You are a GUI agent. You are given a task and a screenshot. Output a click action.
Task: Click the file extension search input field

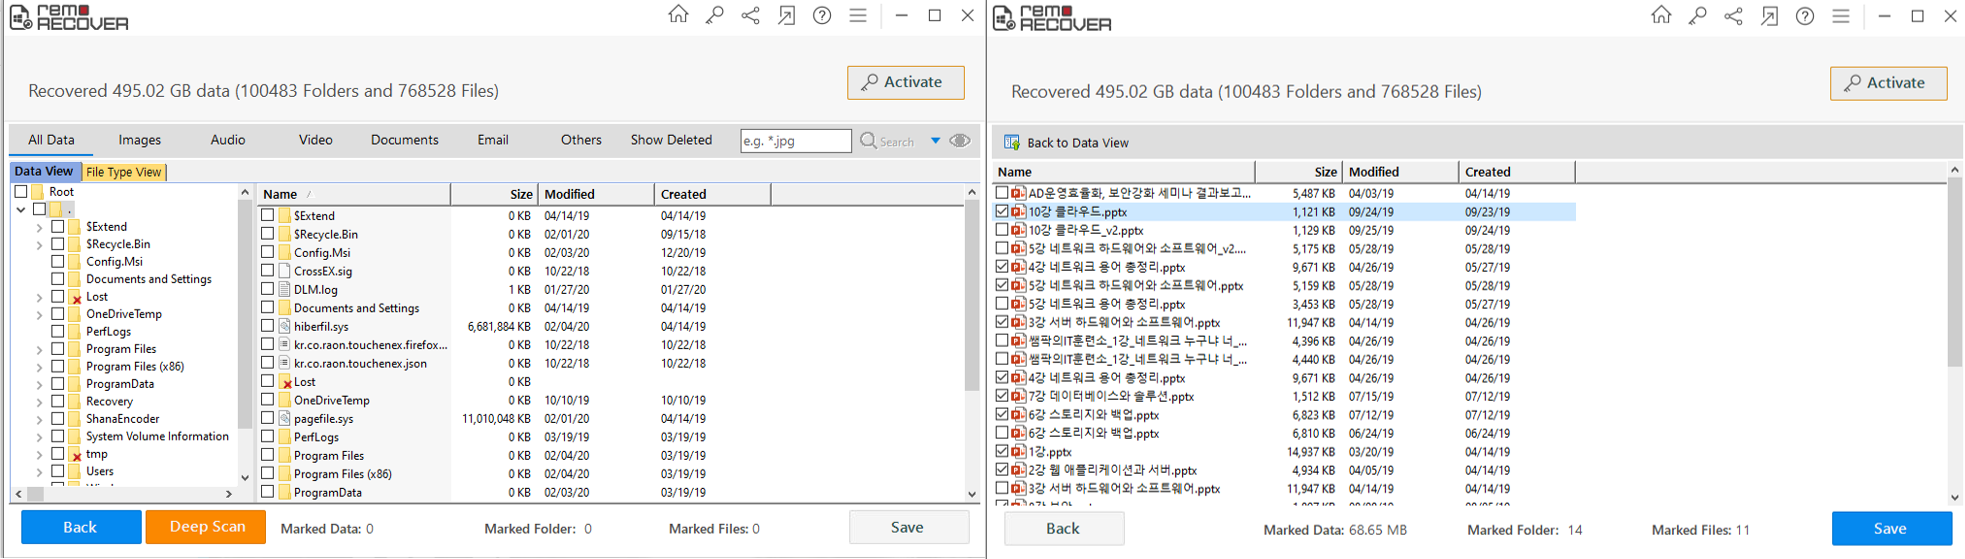click(795, 141)
